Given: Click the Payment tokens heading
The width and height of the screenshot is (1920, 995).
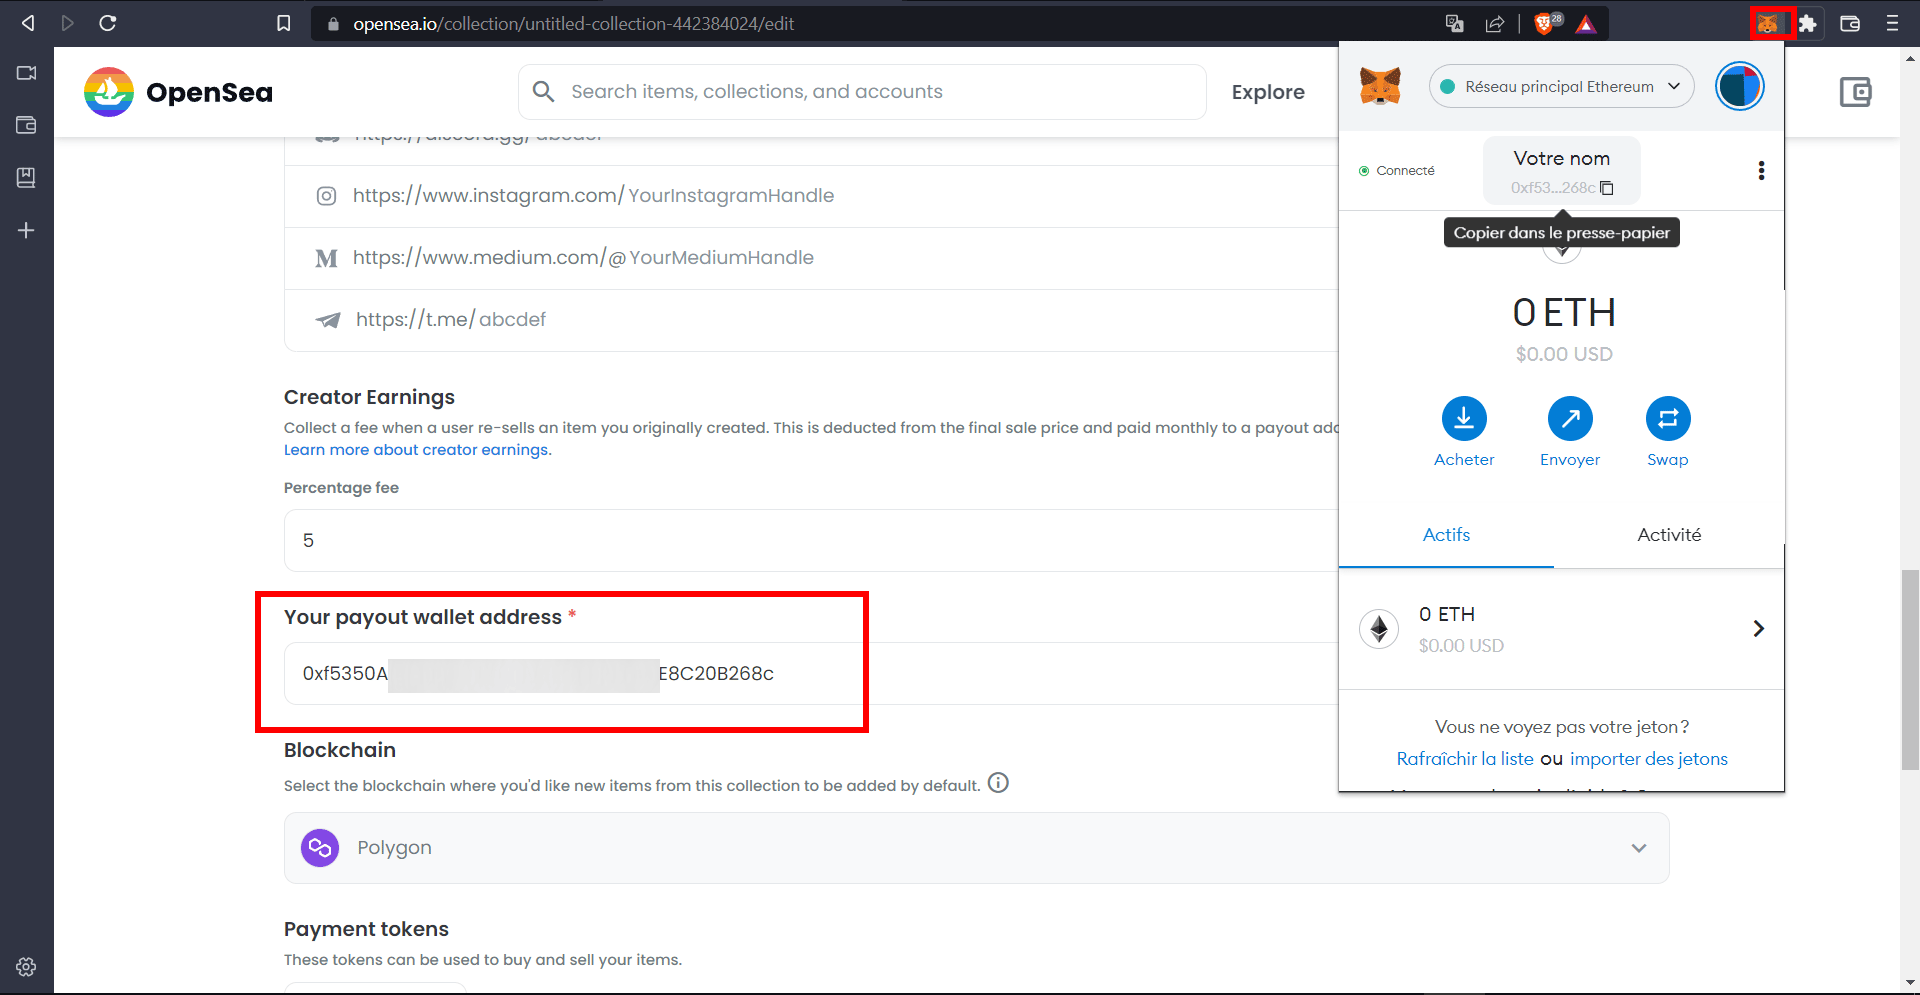Looking at the screenshot, I should coord(366,929).
